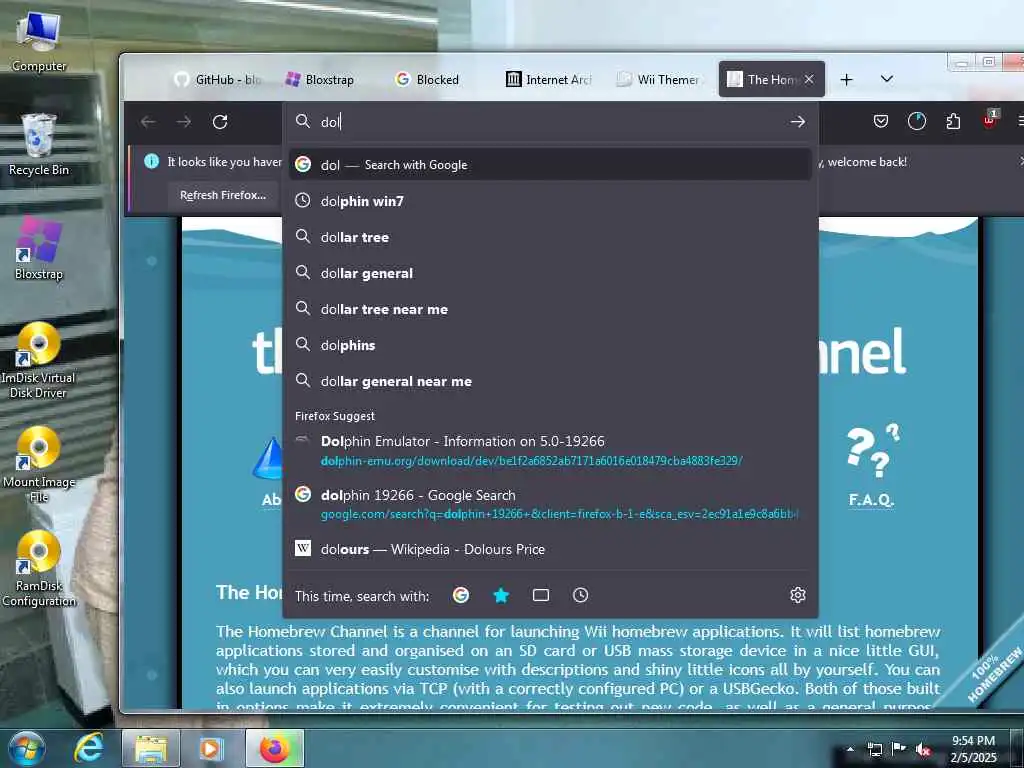Click the Refresh Firefox button
The image size is (1024, 768).
(x=223, y=195)
